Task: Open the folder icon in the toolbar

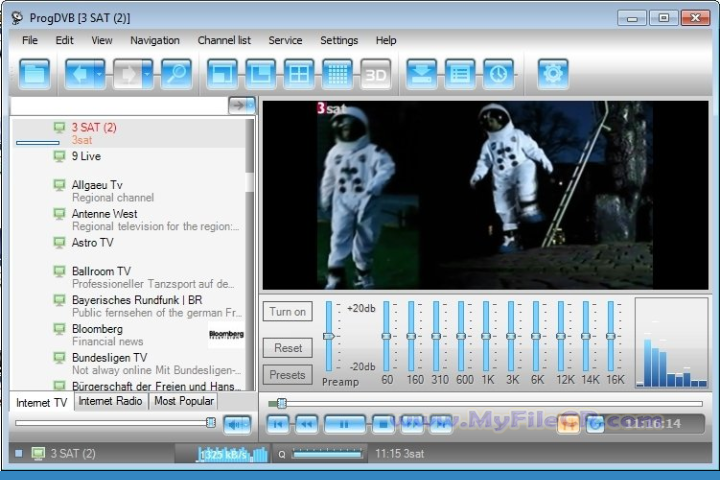Action: pyautogui.click(x=34, y=73)
